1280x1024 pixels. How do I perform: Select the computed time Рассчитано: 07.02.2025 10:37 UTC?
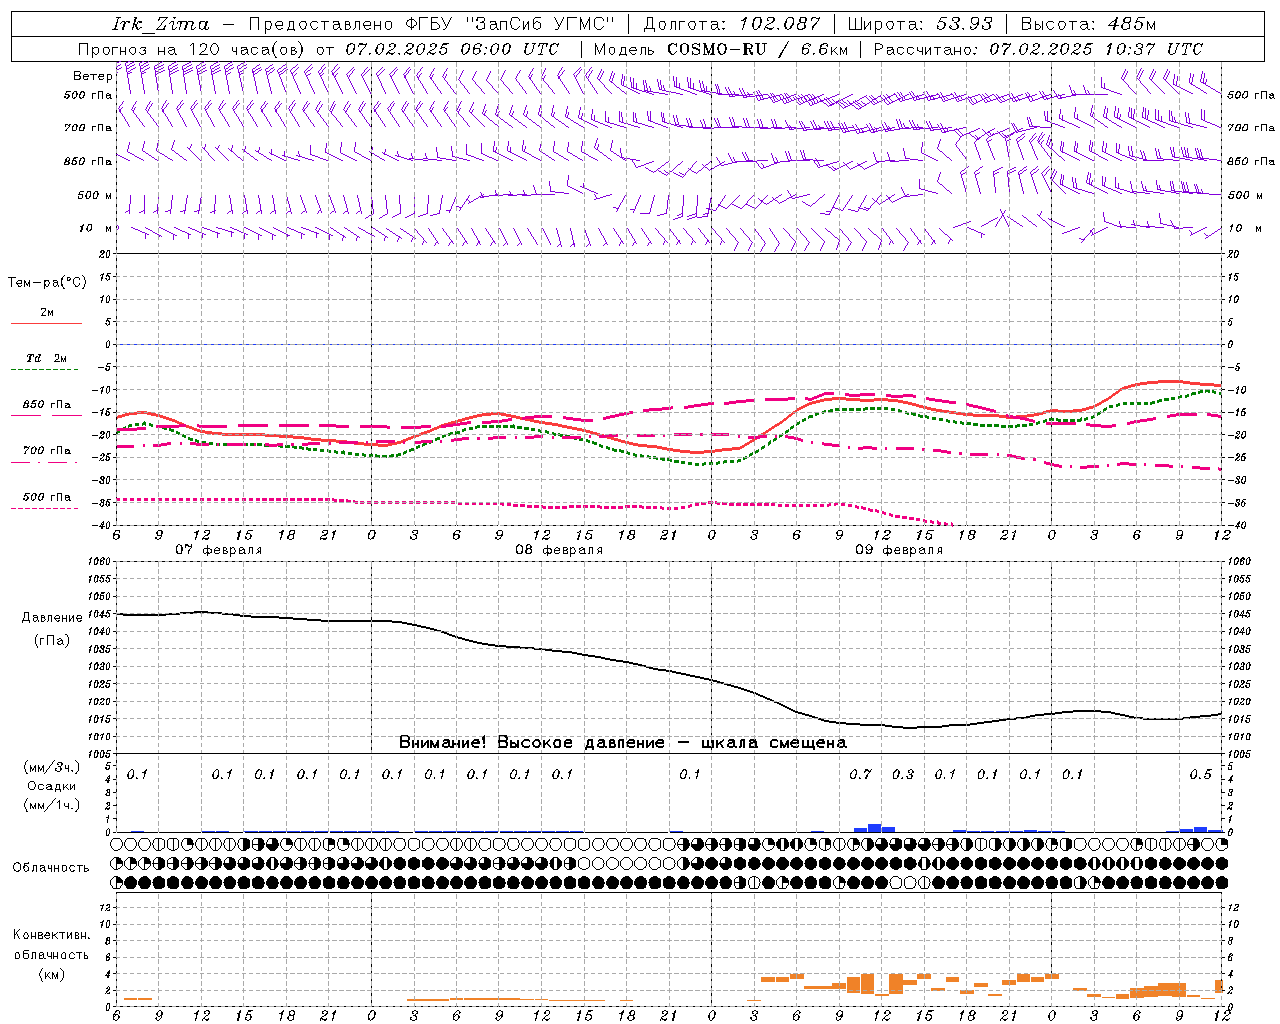pos(1038,49)
